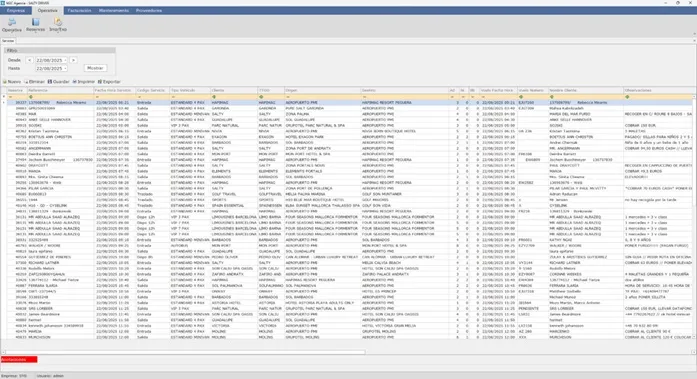
Task: Sort by the Fecha Hora Servicio column header
Action: pos(114,90)
